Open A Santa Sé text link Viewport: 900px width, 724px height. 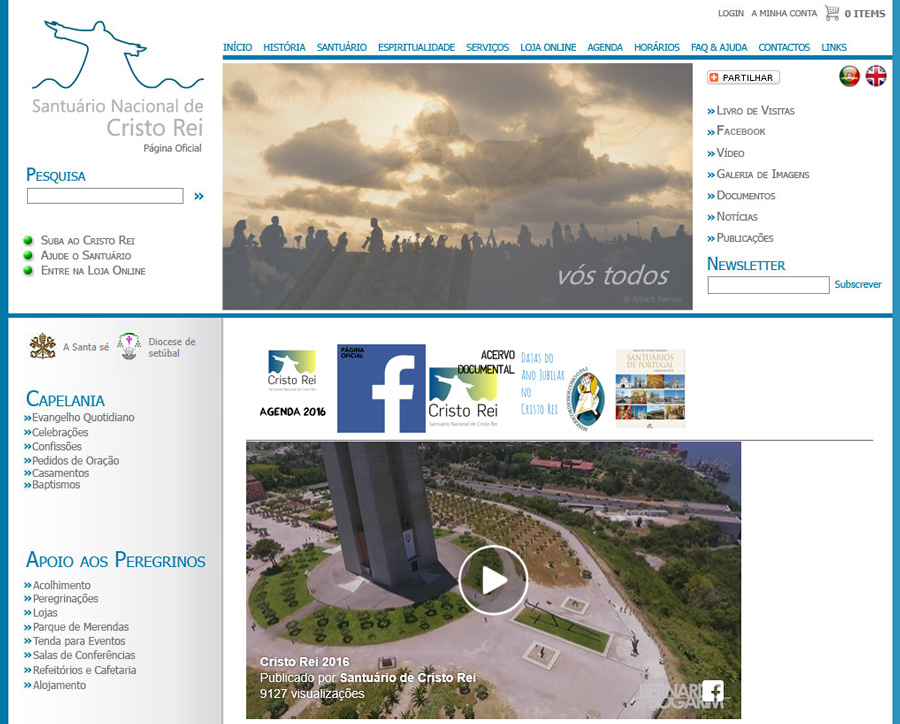pyautogui.click(x=86, y=347)
